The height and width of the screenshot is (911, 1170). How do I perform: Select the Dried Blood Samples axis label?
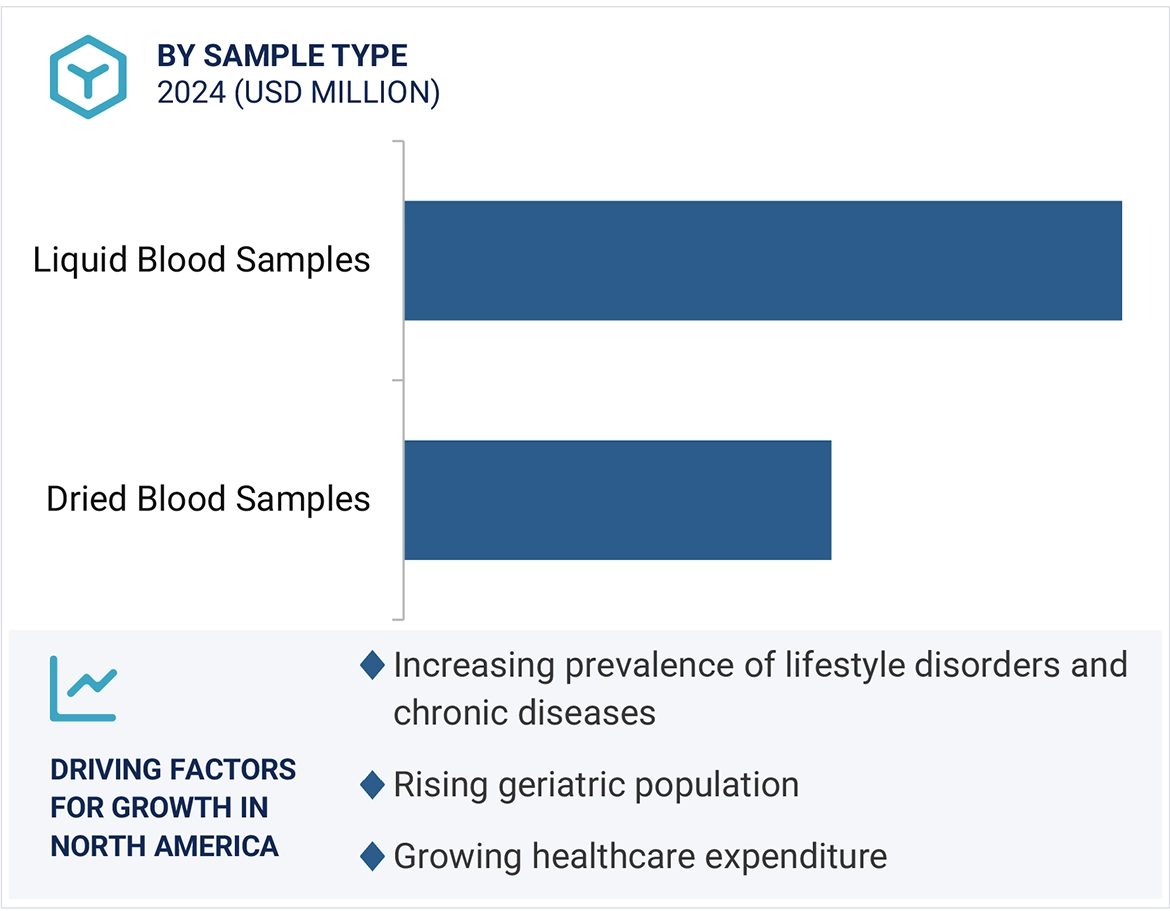[208, 499]
